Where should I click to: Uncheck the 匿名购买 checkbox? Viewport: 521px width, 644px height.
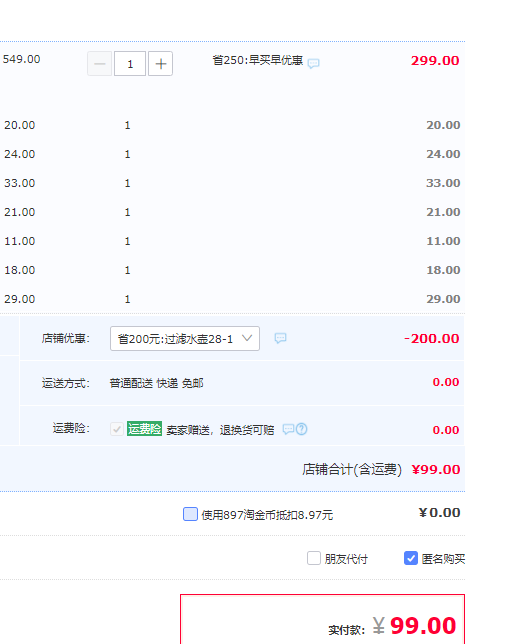[411, 558]
